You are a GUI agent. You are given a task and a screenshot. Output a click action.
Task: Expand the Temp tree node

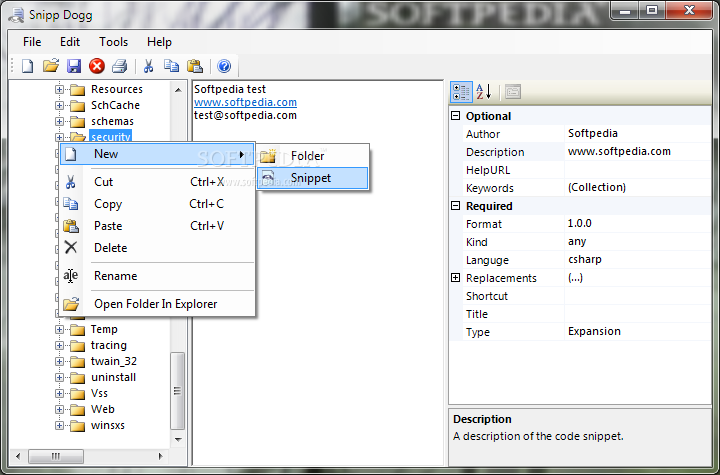tap(59, 329)
